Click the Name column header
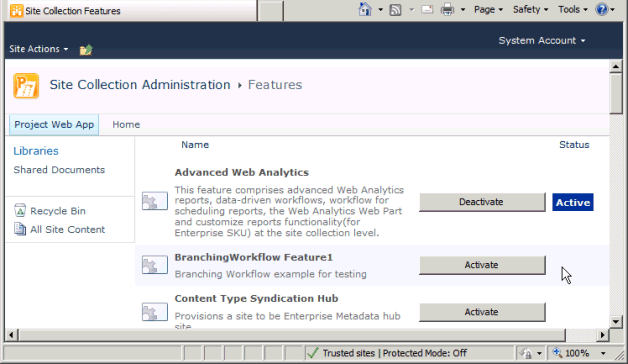This screenshot has height=364, width=628. pyautogui.click(x=195, y=145)
